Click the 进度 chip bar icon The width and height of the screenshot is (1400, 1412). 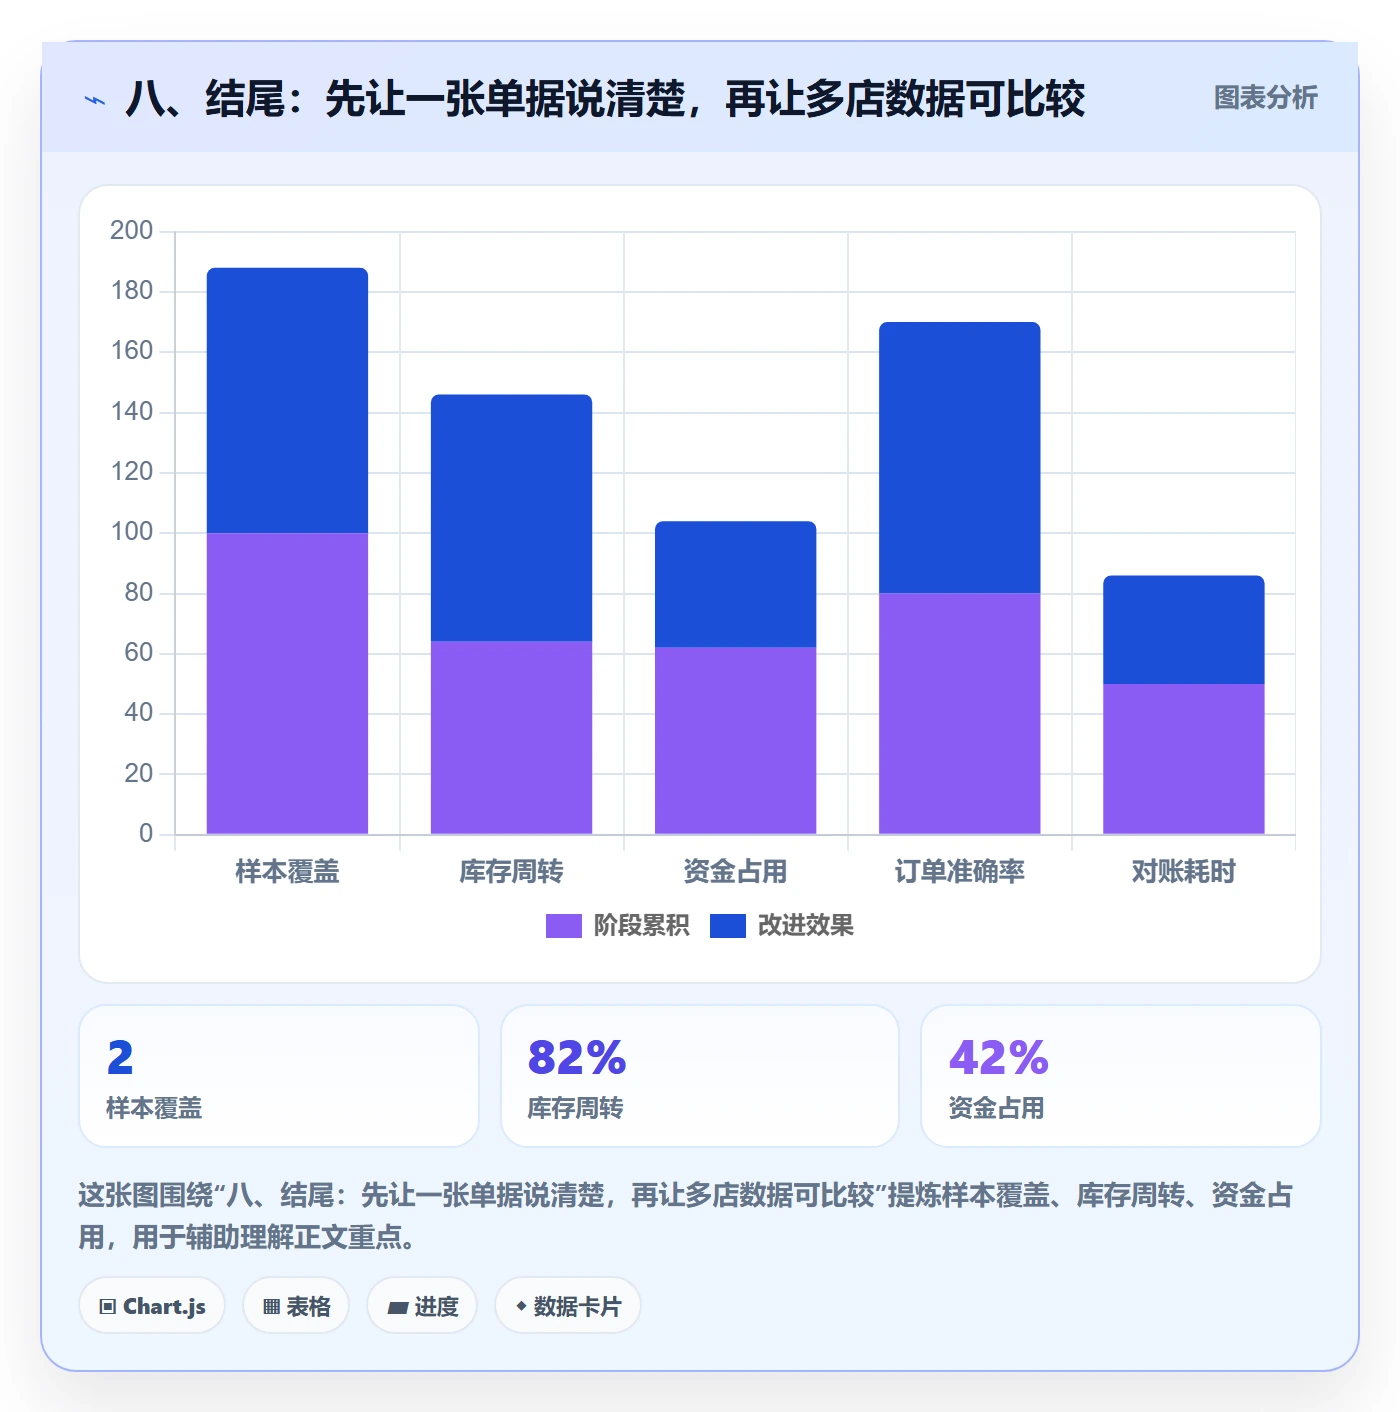[397, 1307]
